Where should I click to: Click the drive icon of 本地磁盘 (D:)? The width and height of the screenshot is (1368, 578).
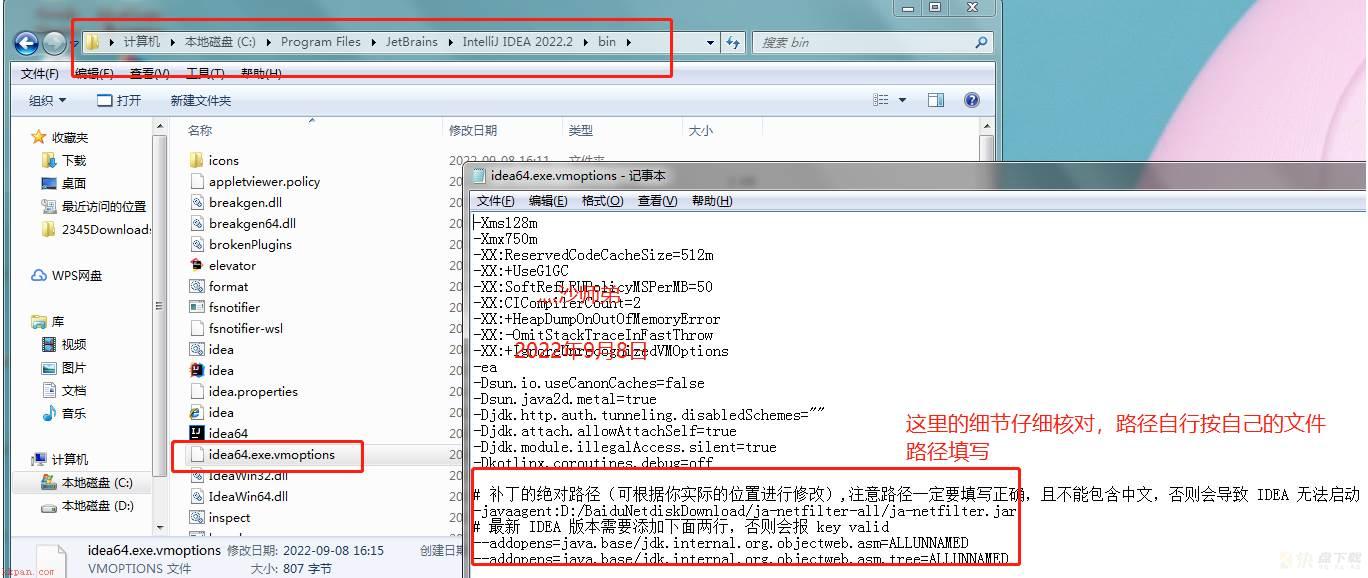[49, 506]
